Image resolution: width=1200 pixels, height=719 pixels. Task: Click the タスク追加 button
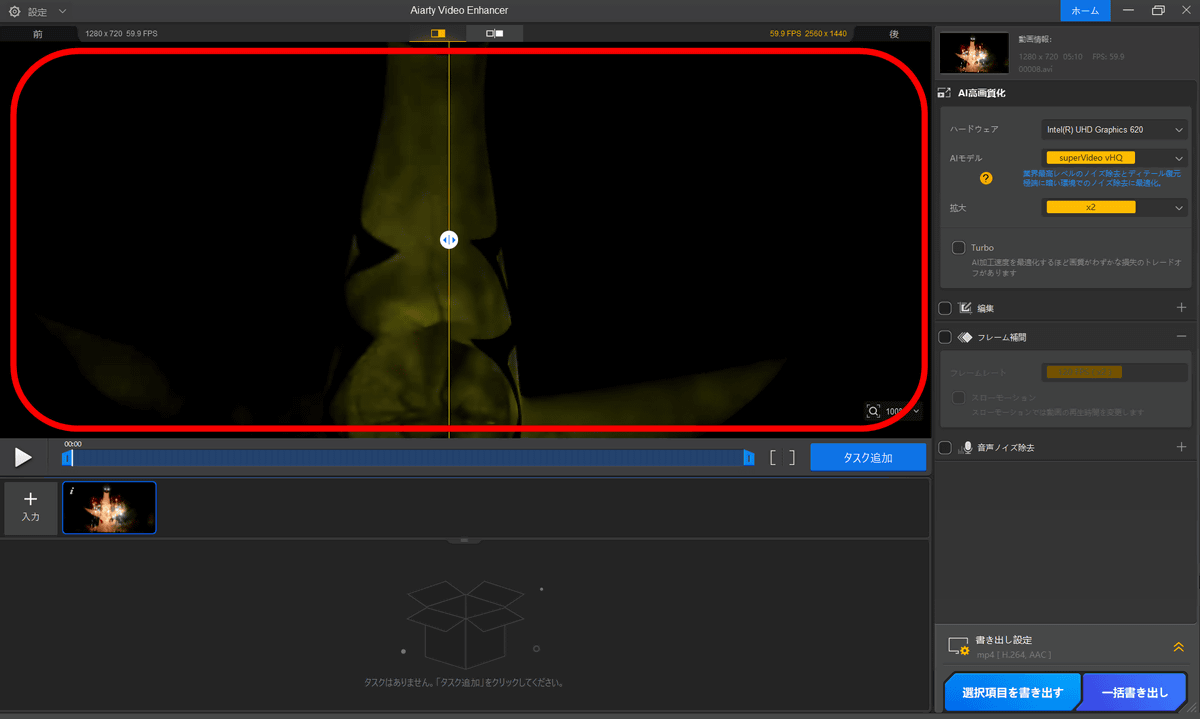point(867,457)
